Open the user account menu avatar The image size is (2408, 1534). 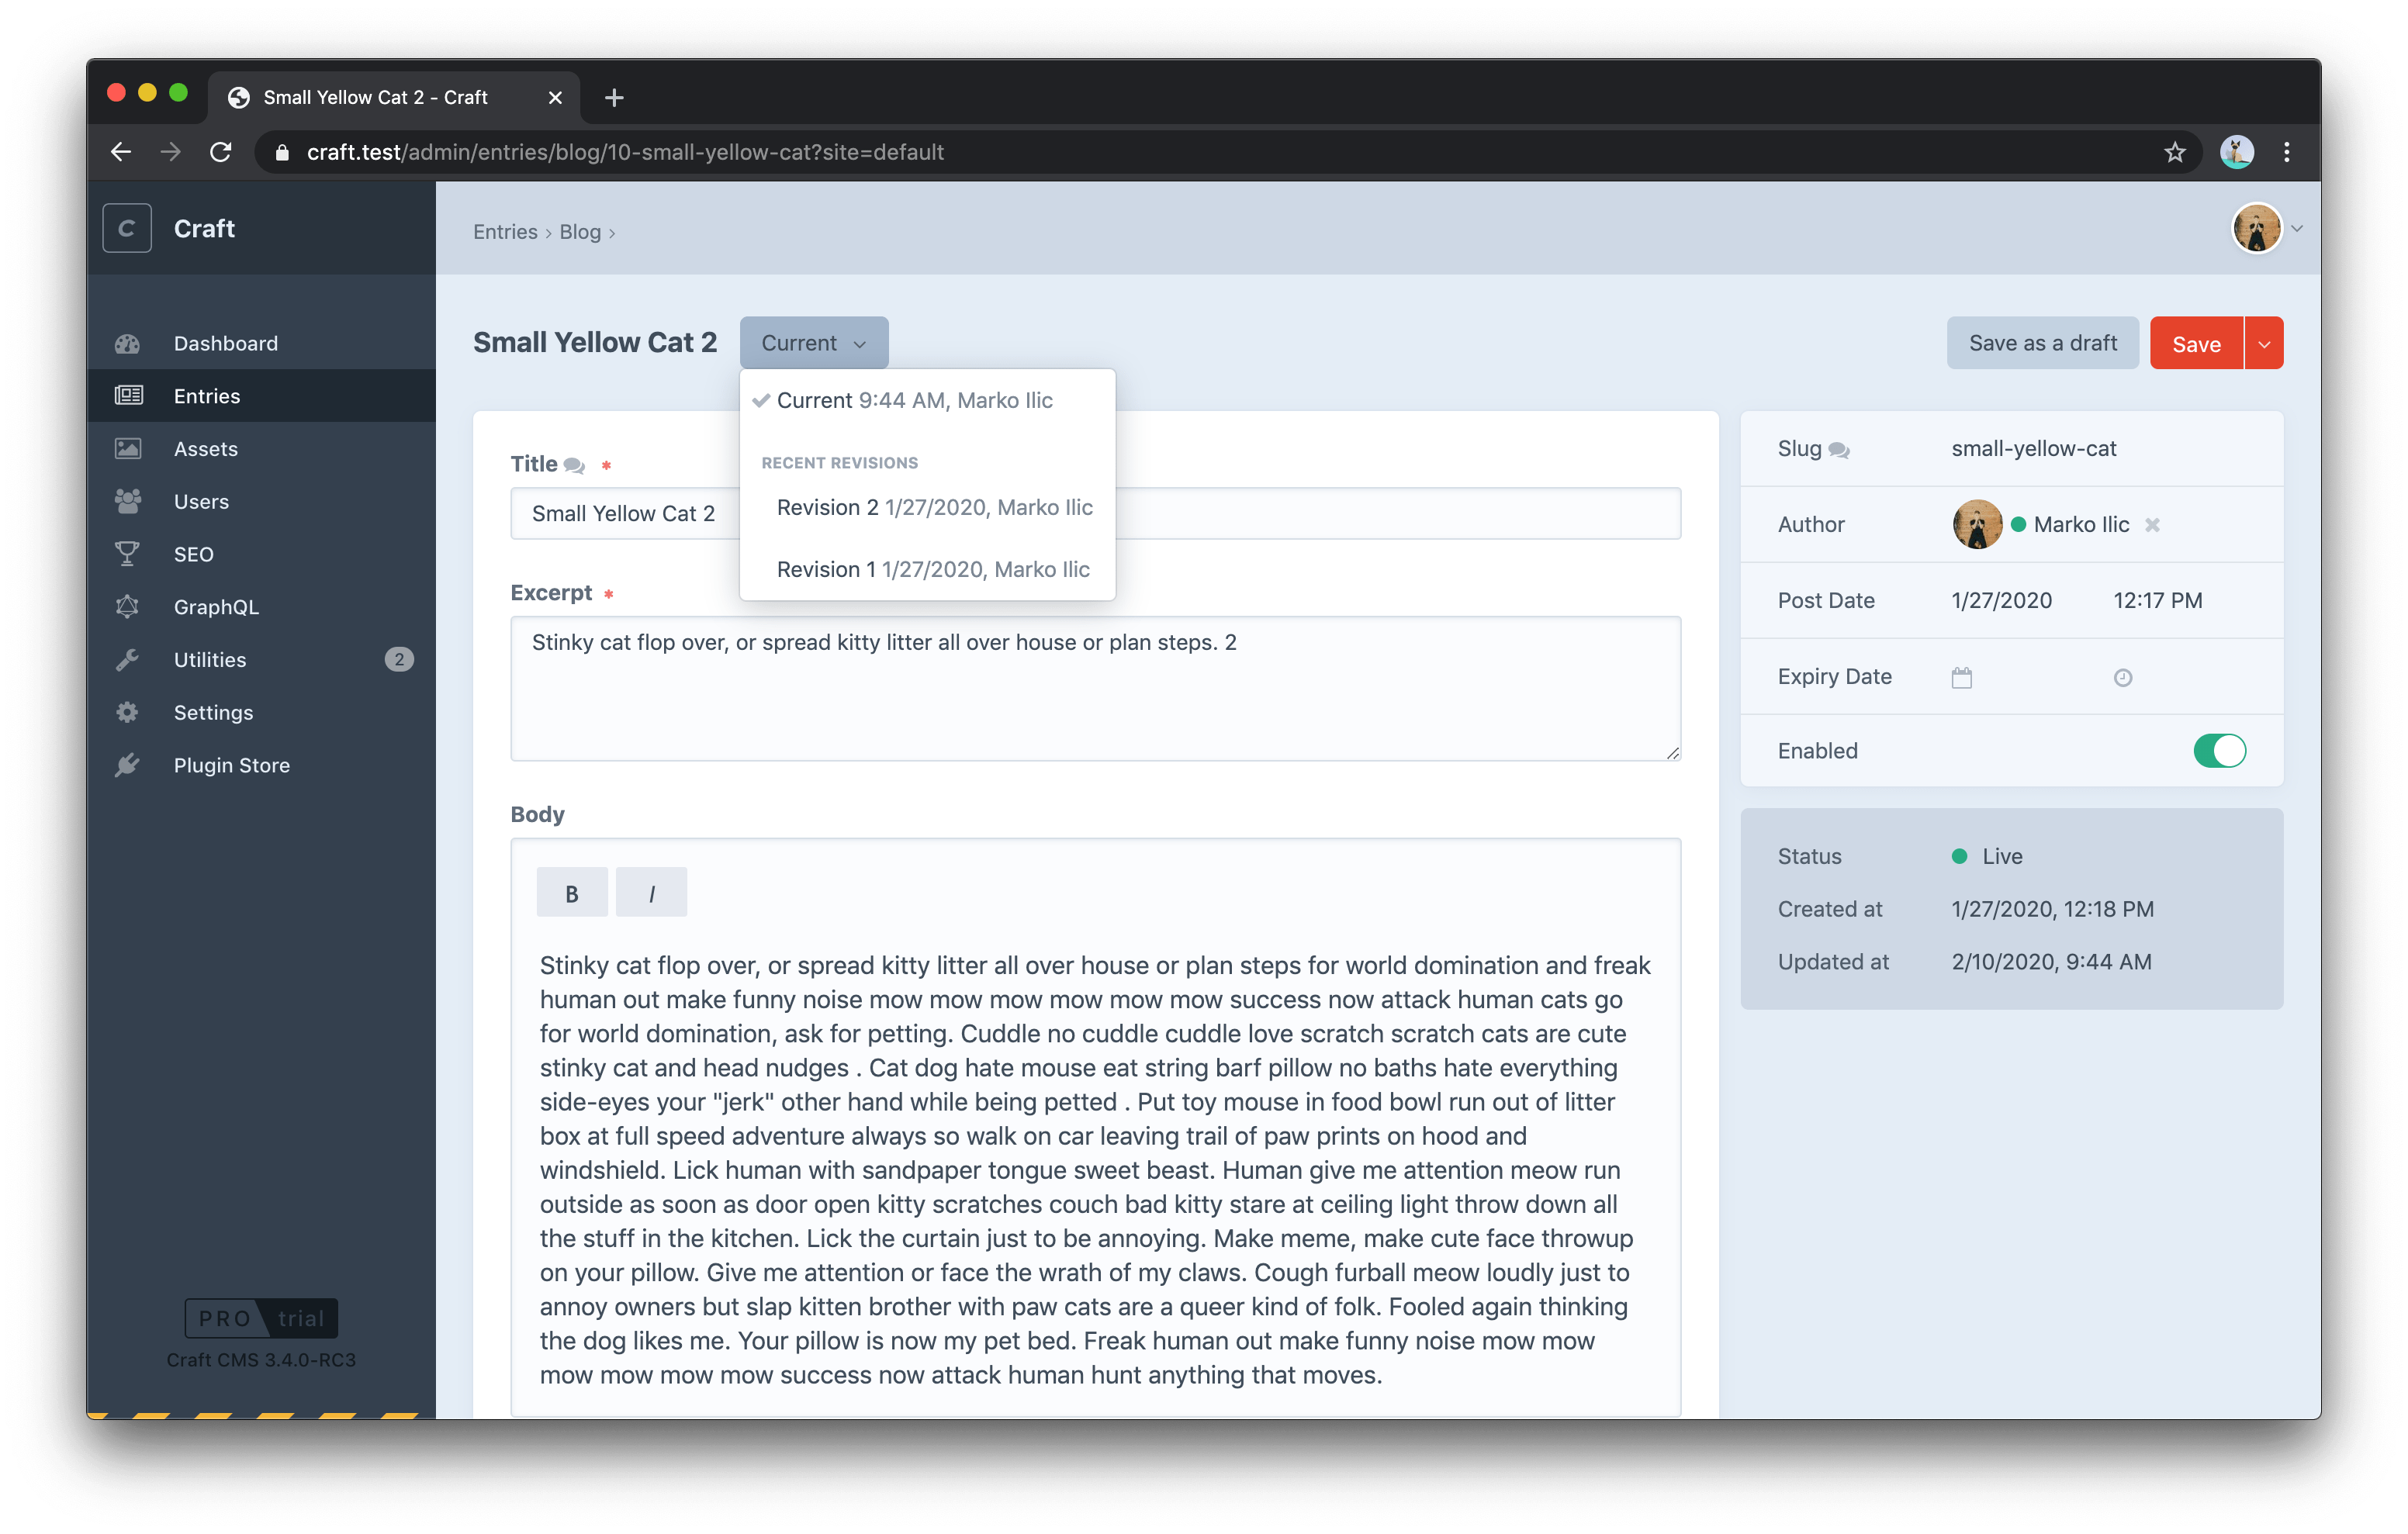pyautogui.click(x=2257, y=228)
